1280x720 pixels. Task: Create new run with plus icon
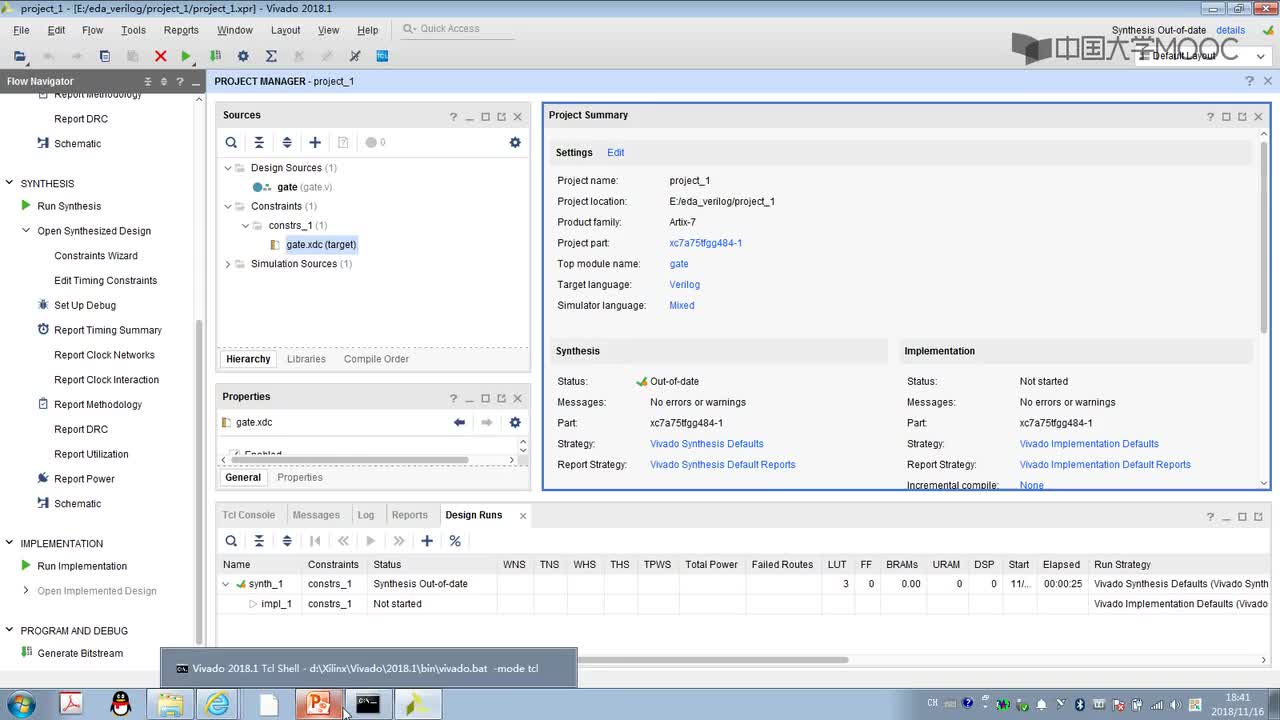pyautogui.click(x=427, y=541)
